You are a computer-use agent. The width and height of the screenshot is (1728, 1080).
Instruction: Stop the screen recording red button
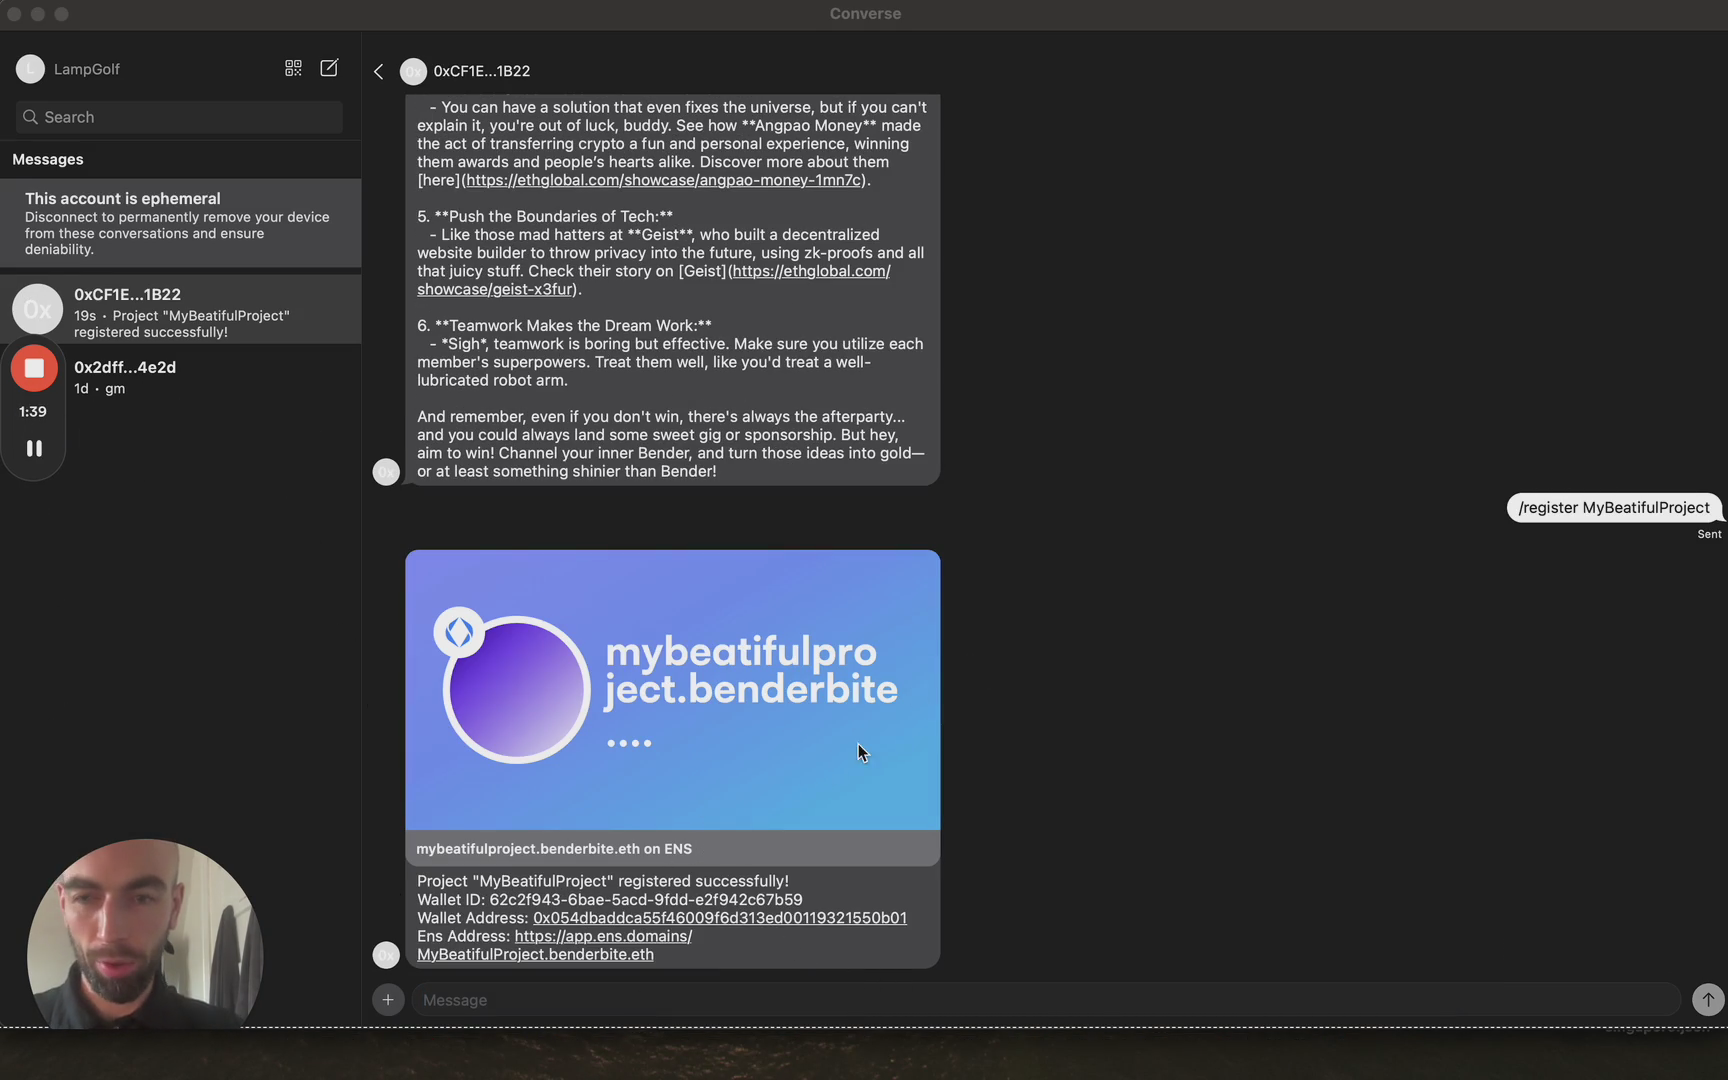pyautogui.click(x=34, y=368)
